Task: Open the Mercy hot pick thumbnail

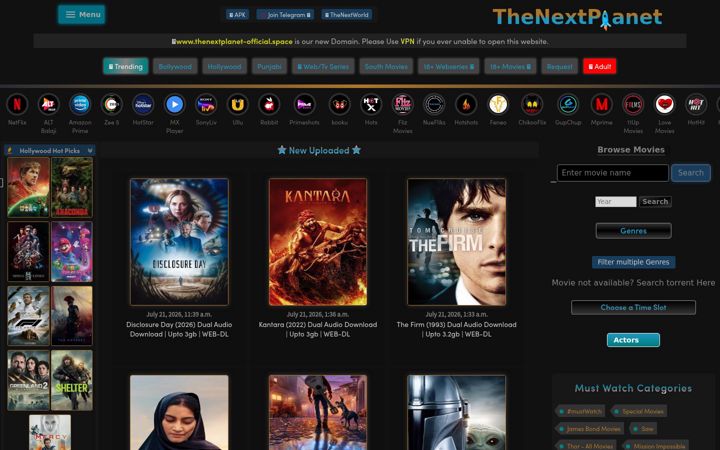Action: [50, 432]
